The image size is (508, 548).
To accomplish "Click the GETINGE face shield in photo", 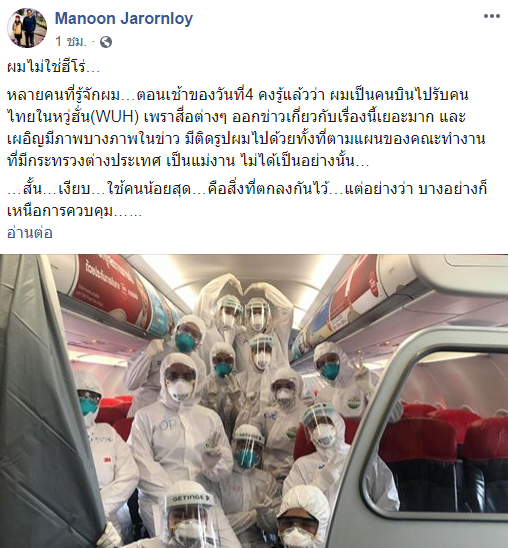I will click(191, 498).
